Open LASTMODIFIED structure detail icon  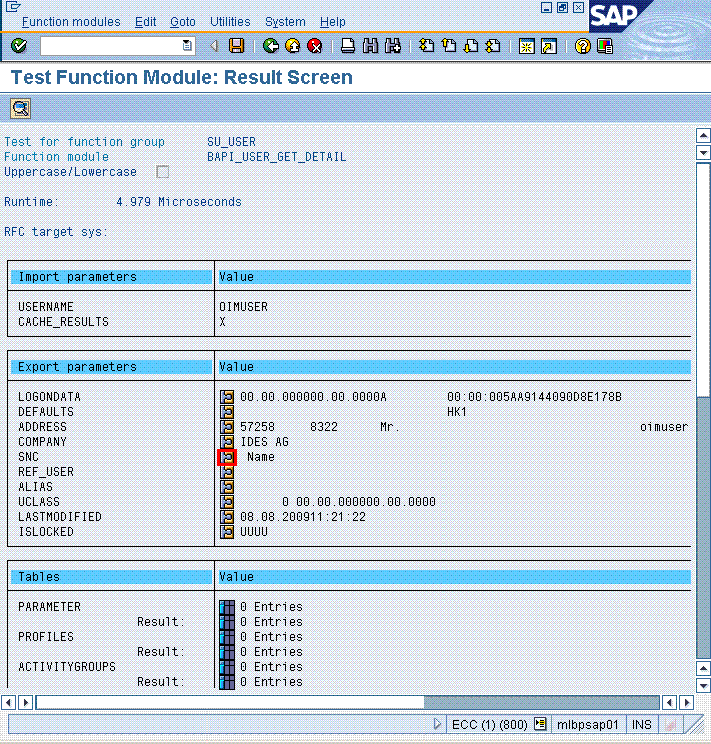point(227,517)
